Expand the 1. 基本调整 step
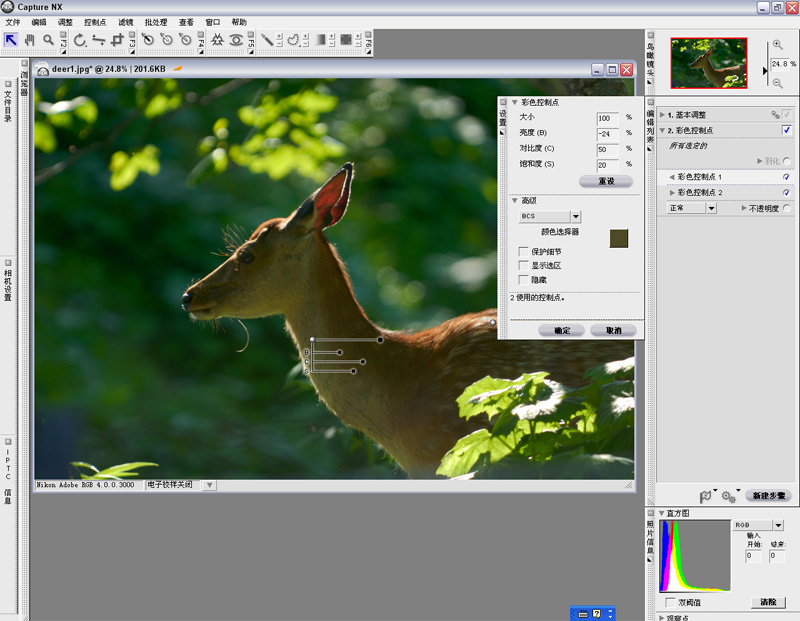Viewport: 800px width, 621px height. (662, 115)
